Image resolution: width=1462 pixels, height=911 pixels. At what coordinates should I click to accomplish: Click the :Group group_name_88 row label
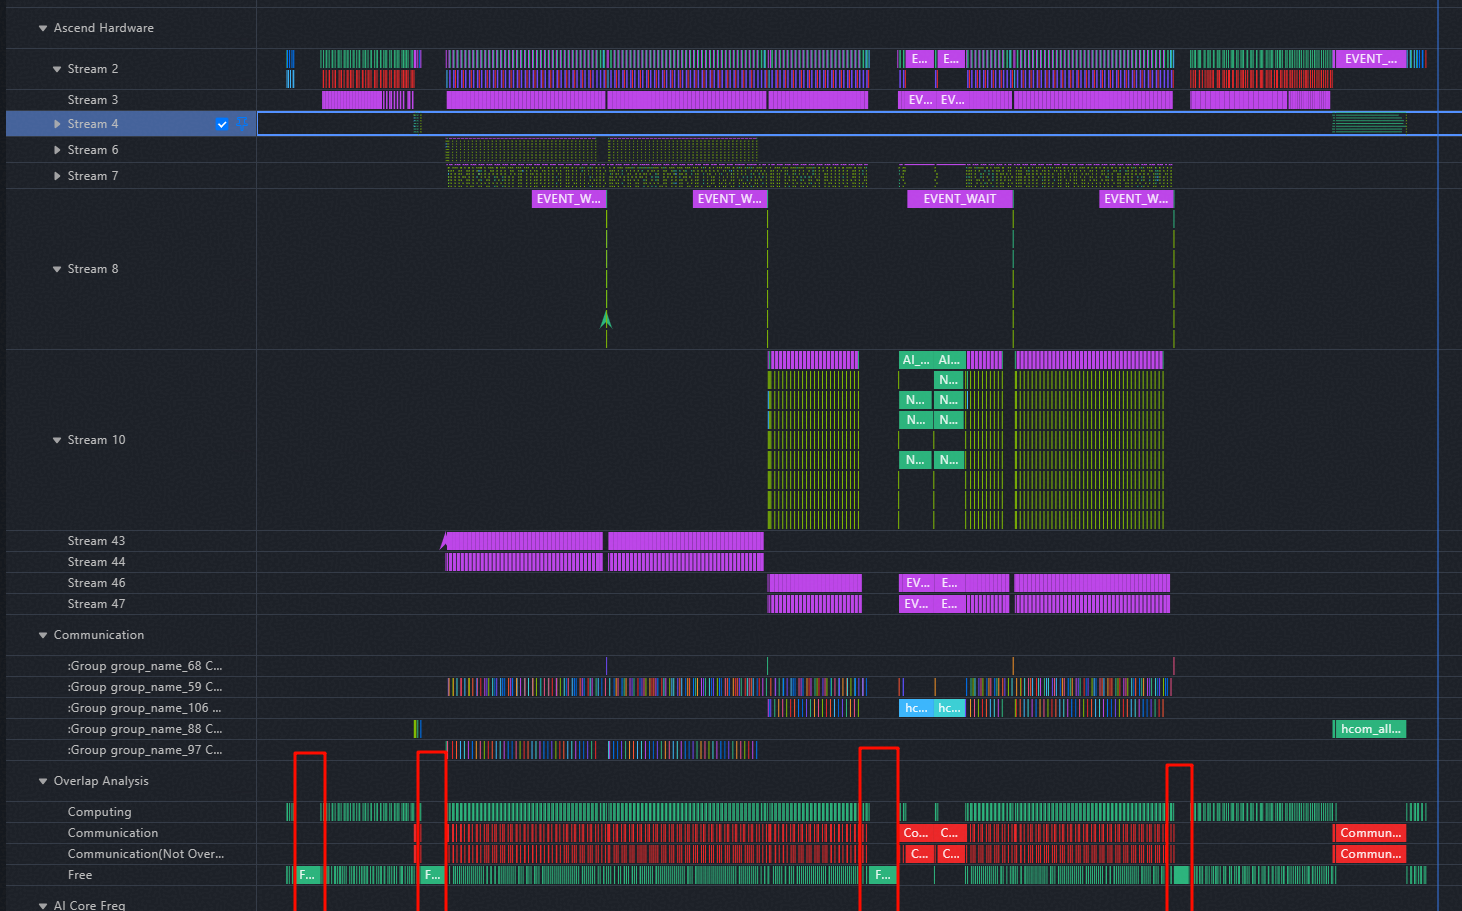click(x=145, y=729)
